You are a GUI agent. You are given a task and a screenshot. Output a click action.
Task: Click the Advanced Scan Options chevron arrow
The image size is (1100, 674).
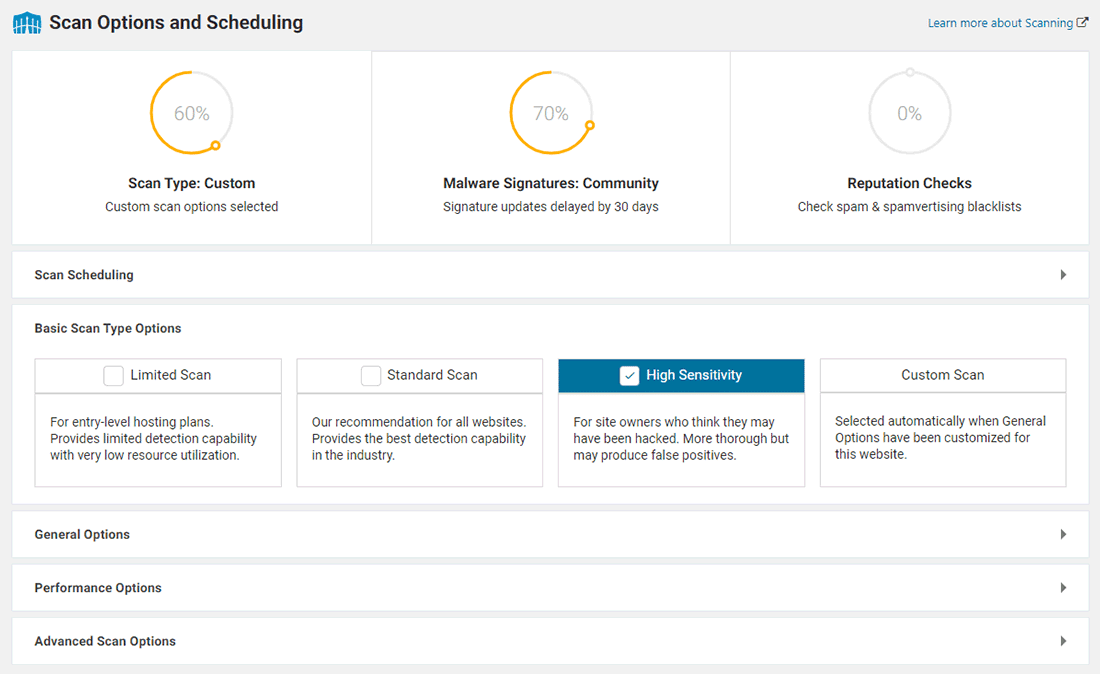click(x=1063, y=641)
